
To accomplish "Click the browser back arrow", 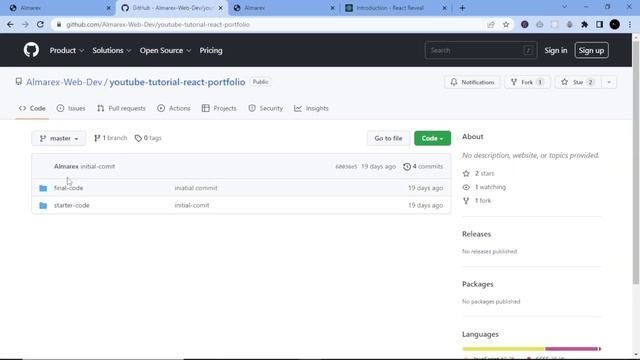I will click(x=10, y=24).
